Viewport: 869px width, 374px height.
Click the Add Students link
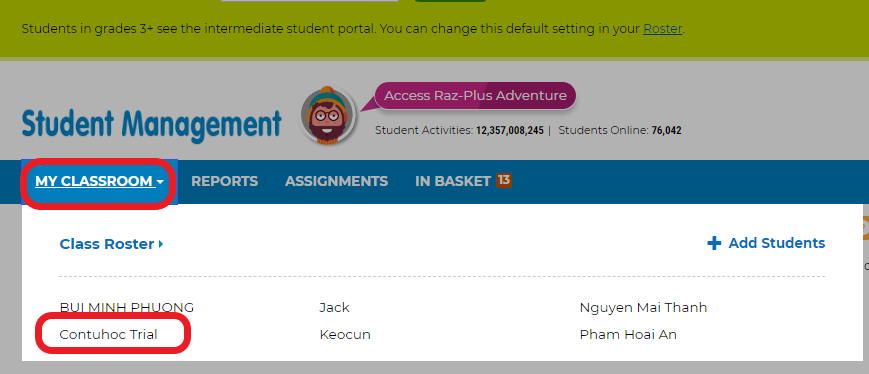776,243
